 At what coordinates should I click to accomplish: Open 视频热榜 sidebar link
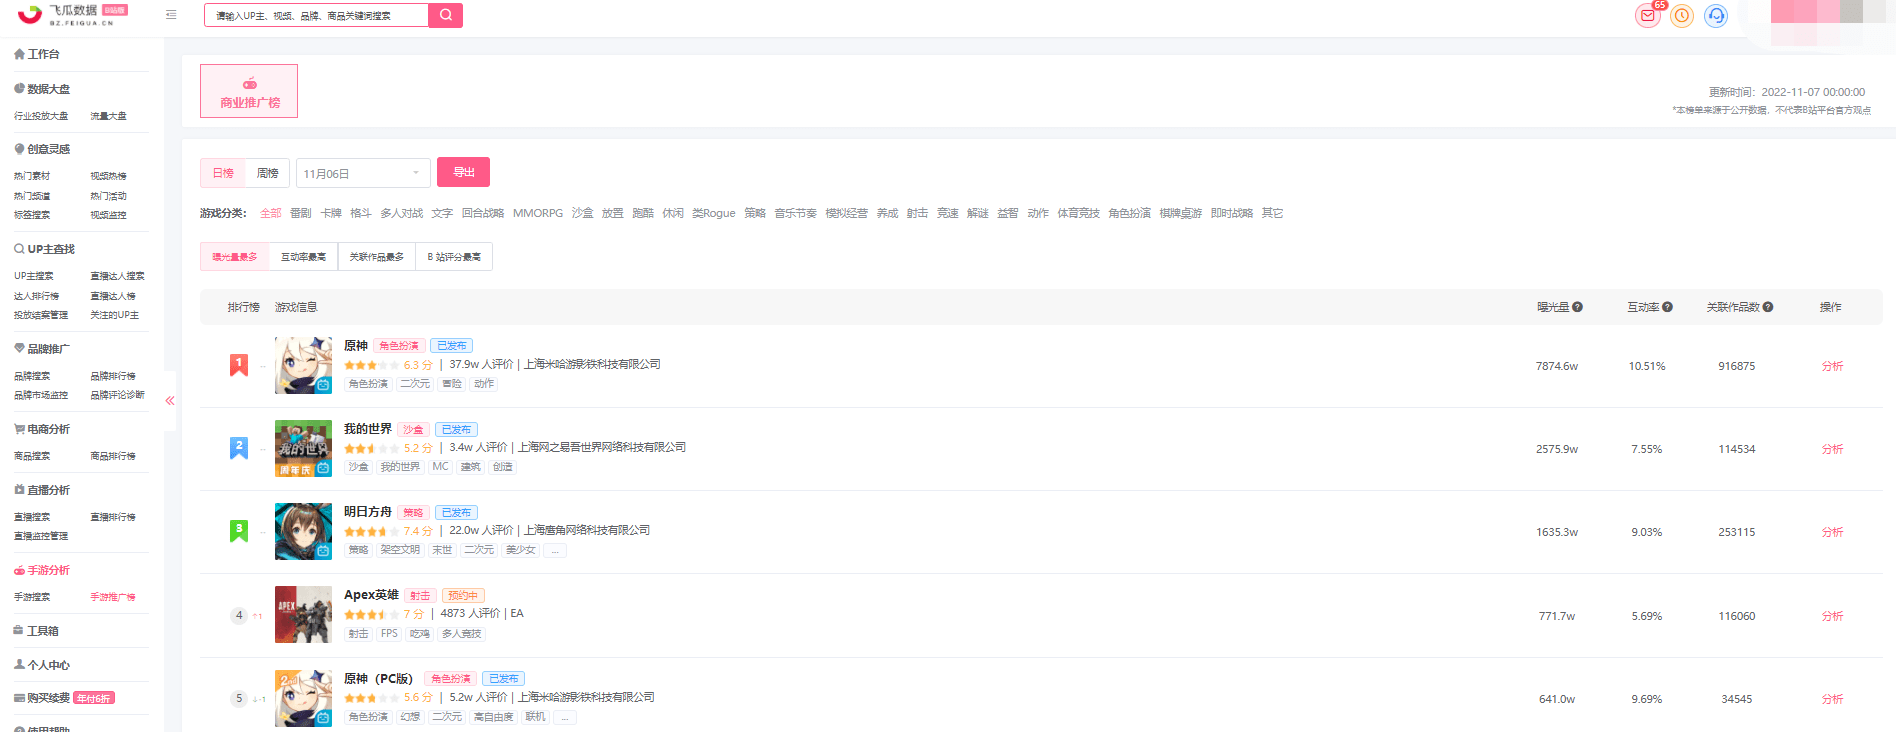pos(108,176)
